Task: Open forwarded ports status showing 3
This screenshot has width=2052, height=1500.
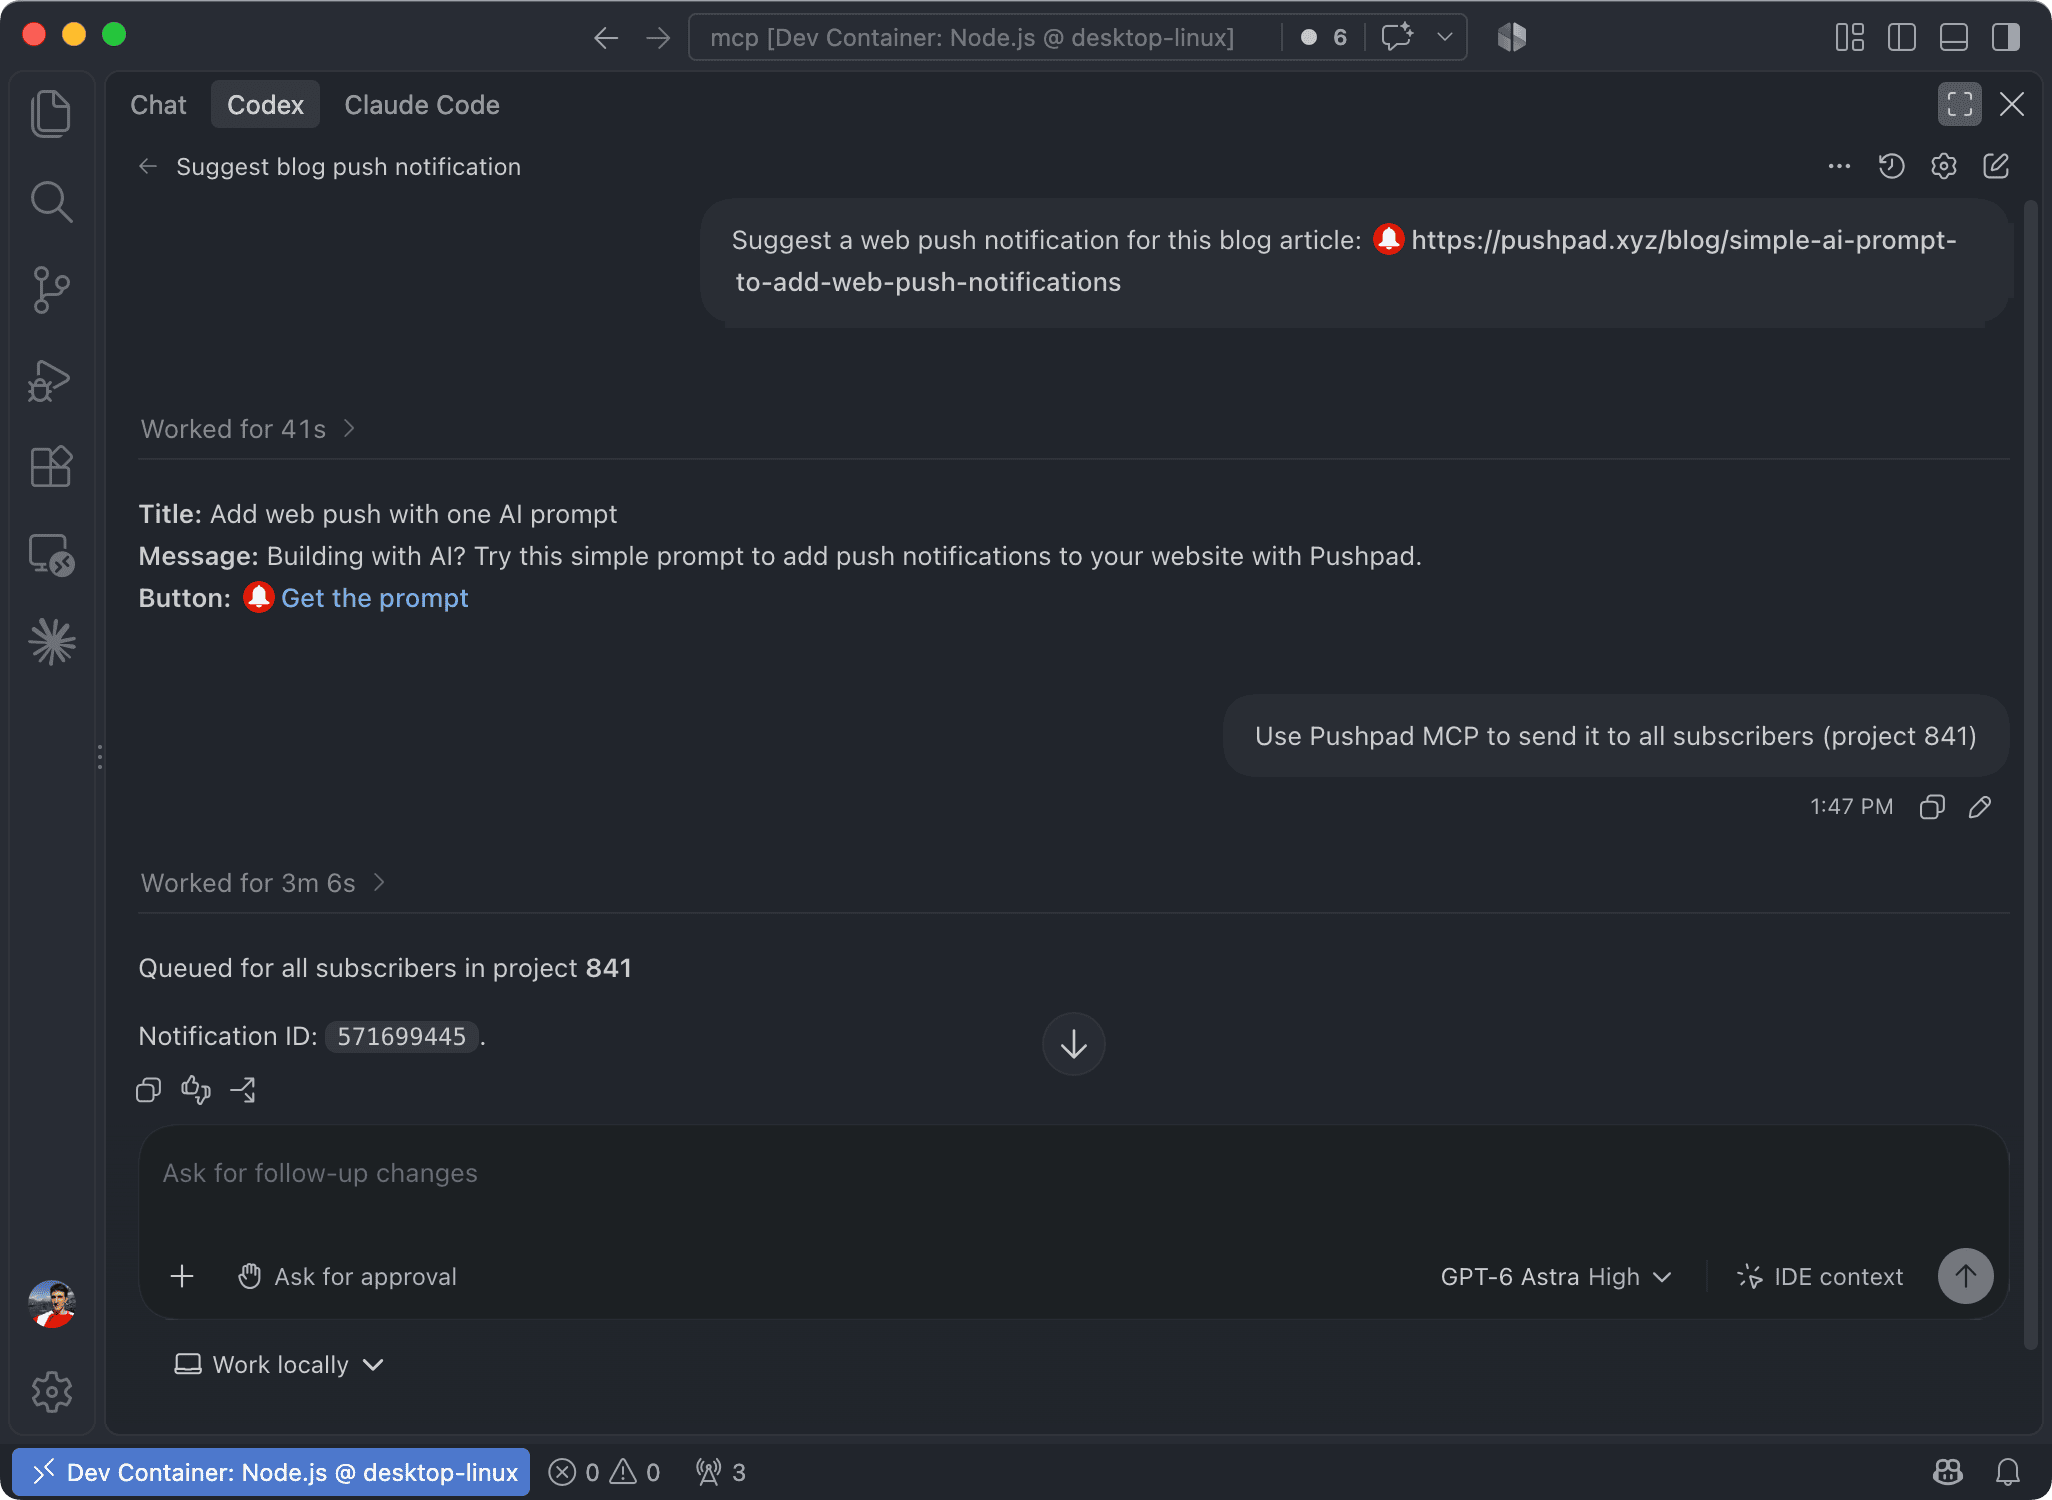Action: tap(720, 1472)
